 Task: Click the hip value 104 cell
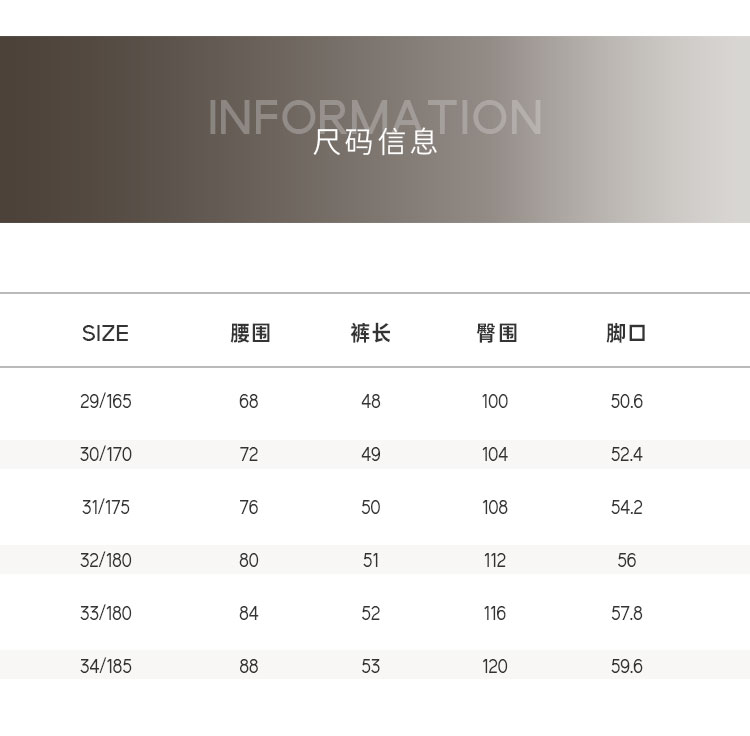[x=495, y=455]
